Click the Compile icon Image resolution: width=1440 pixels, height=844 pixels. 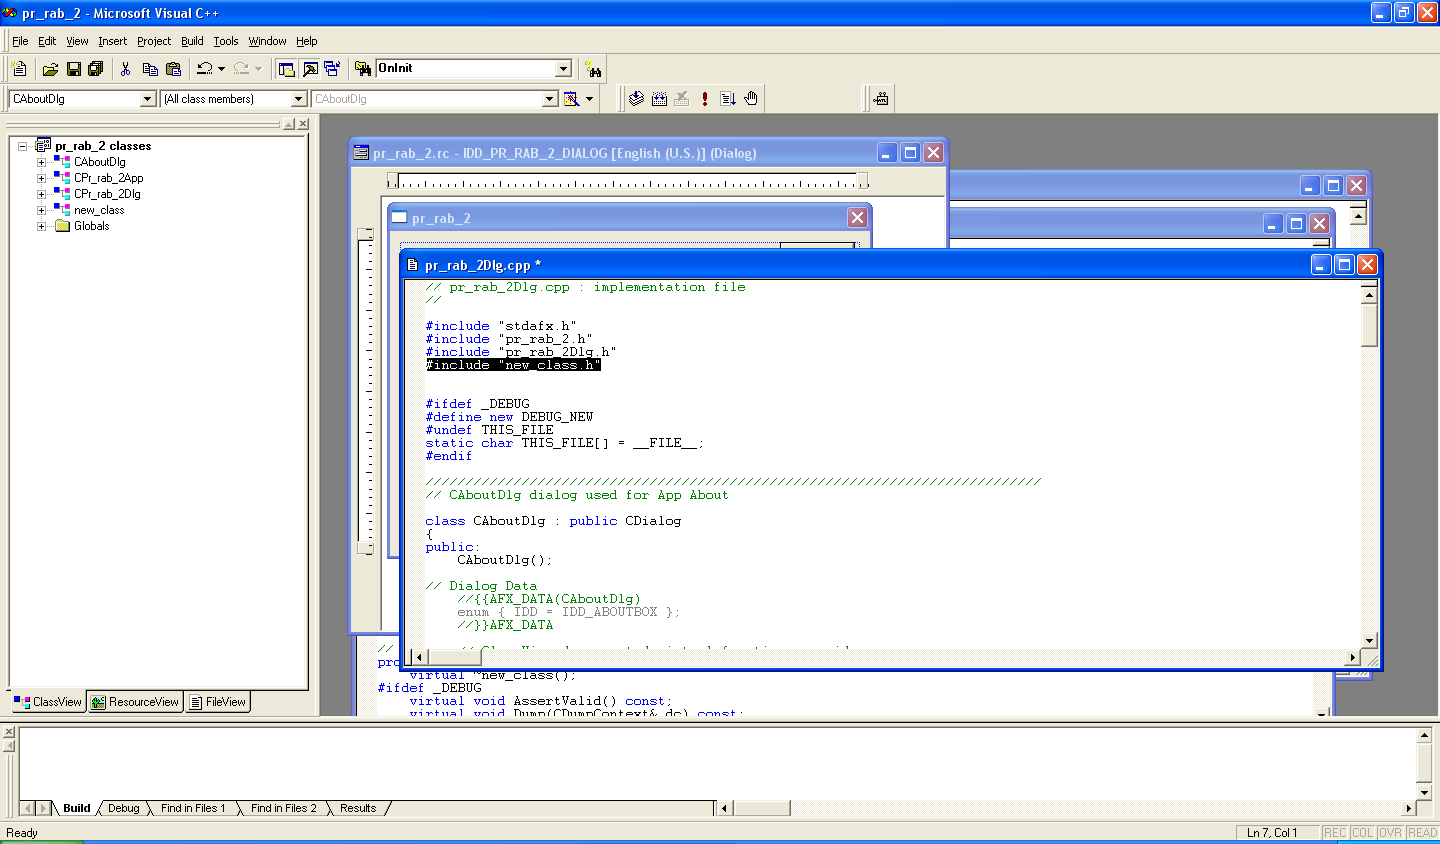click(636, 99)
